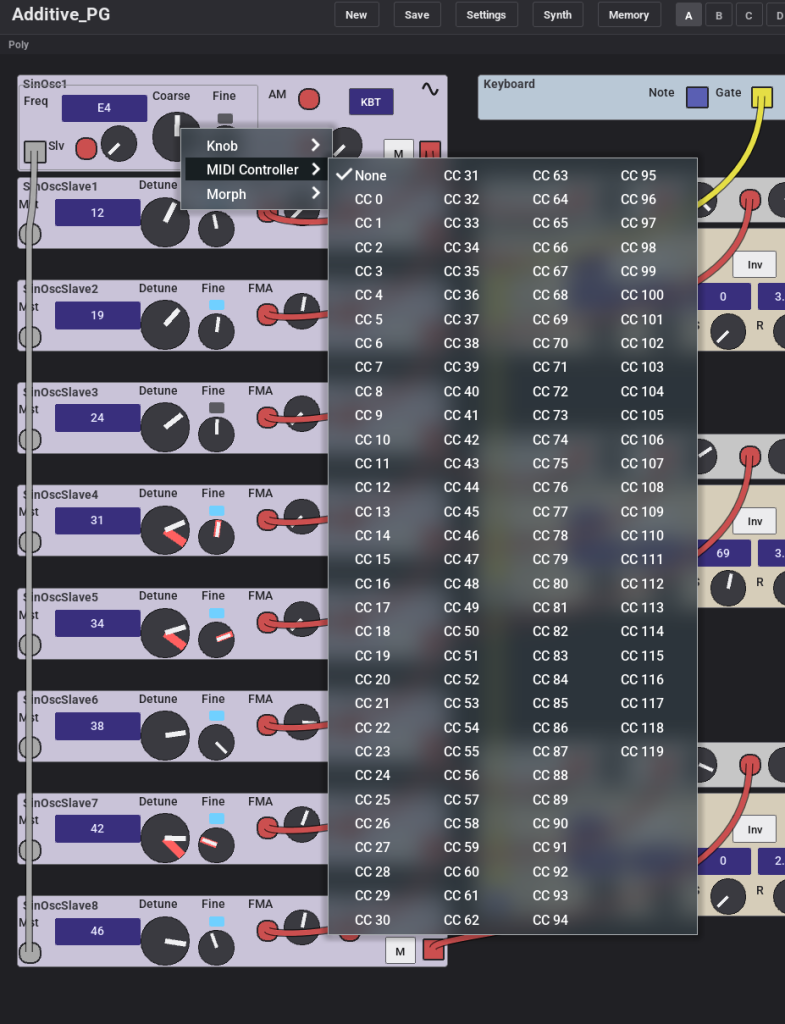Open SinOscSlave5 value box showing 34
This screenshot has height=1024, width=785.
[97, 624]
